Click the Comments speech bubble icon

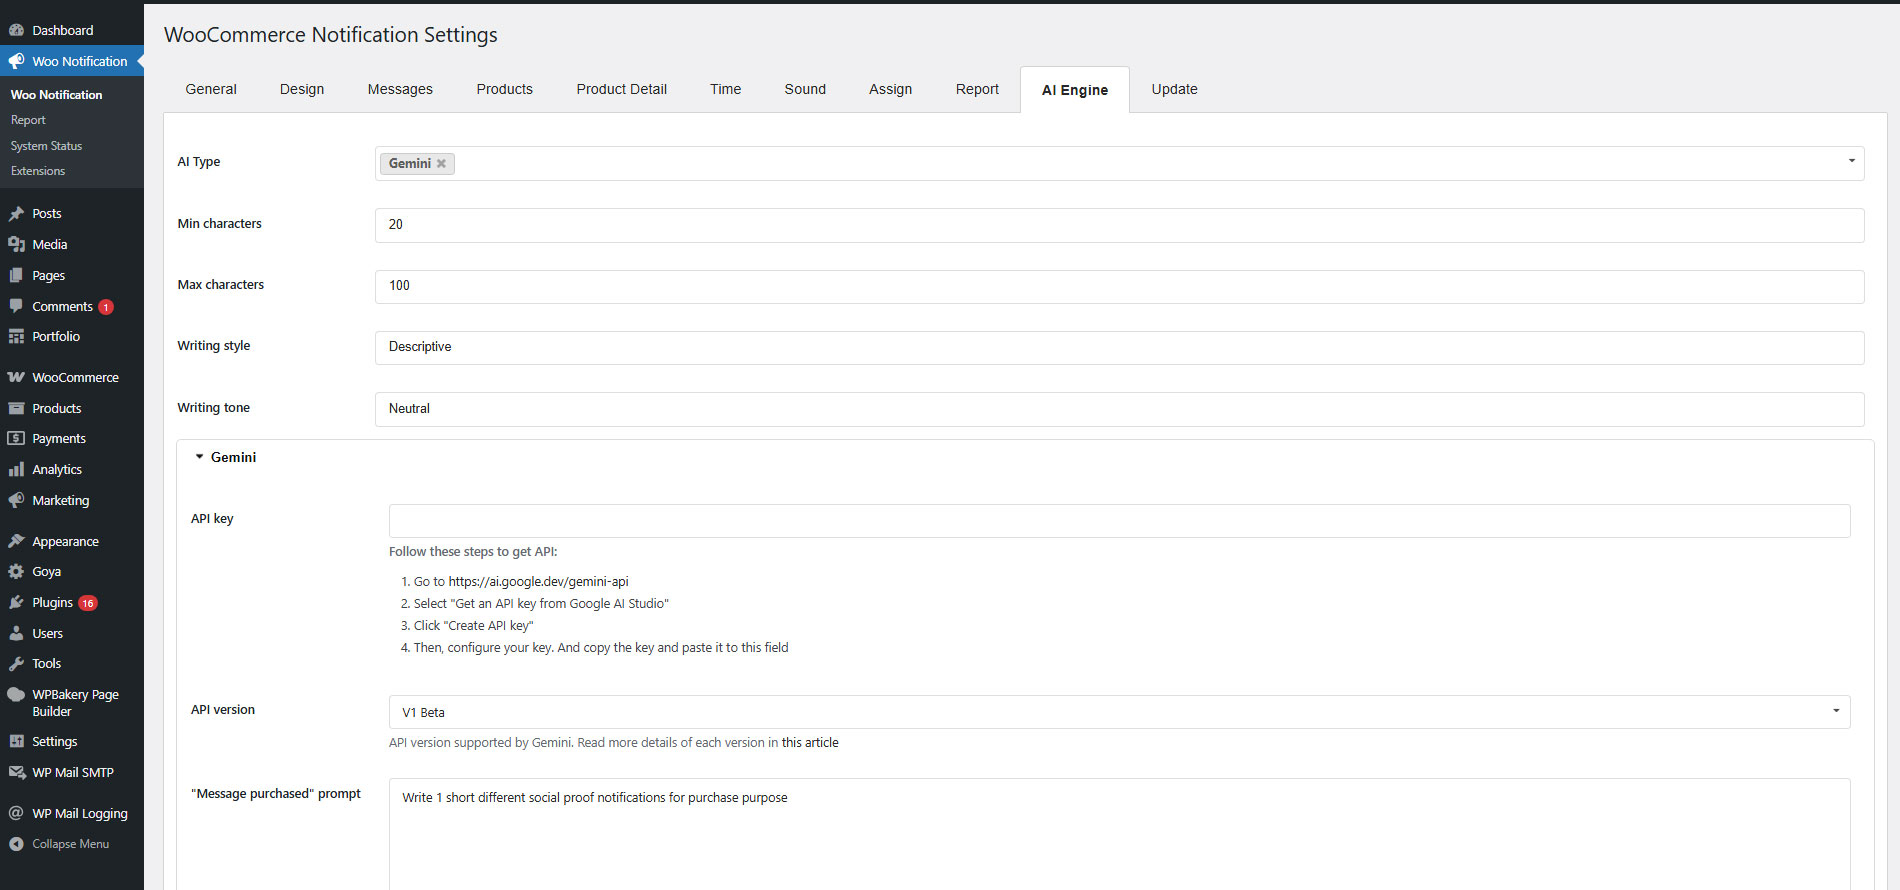coord(16,306)
